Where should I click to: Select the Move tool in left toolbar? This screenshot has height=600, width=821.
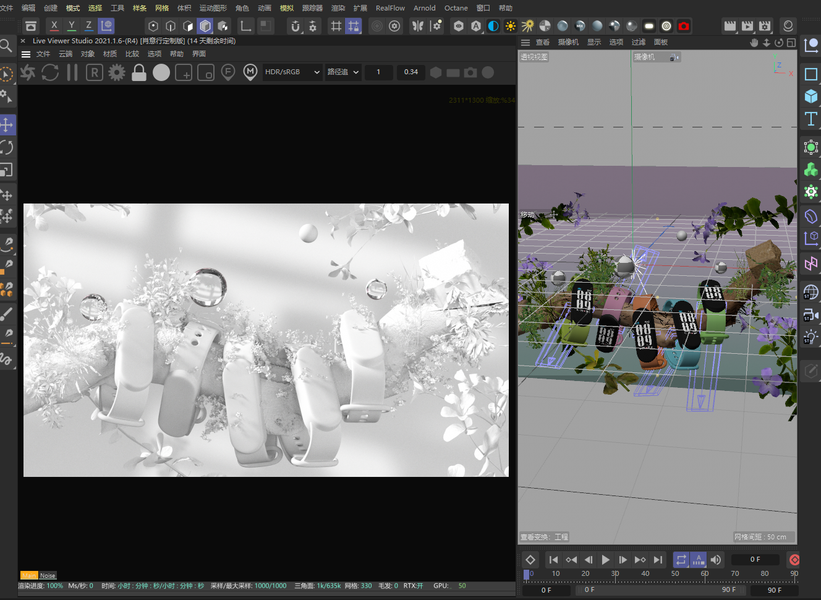[7, 125]
